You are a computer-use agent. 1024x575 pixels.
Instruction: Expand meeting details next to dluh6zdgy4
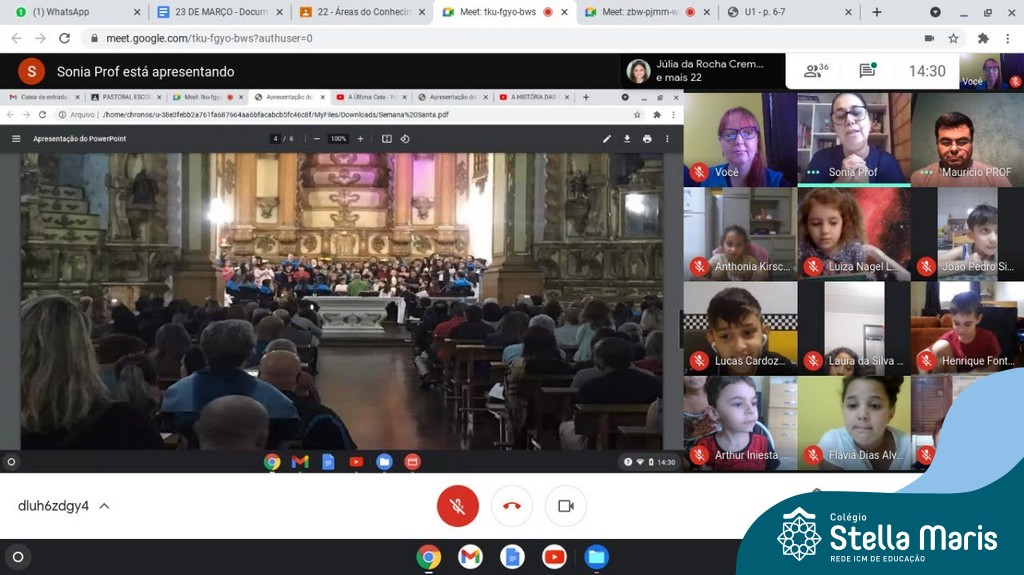coord(104,506)
